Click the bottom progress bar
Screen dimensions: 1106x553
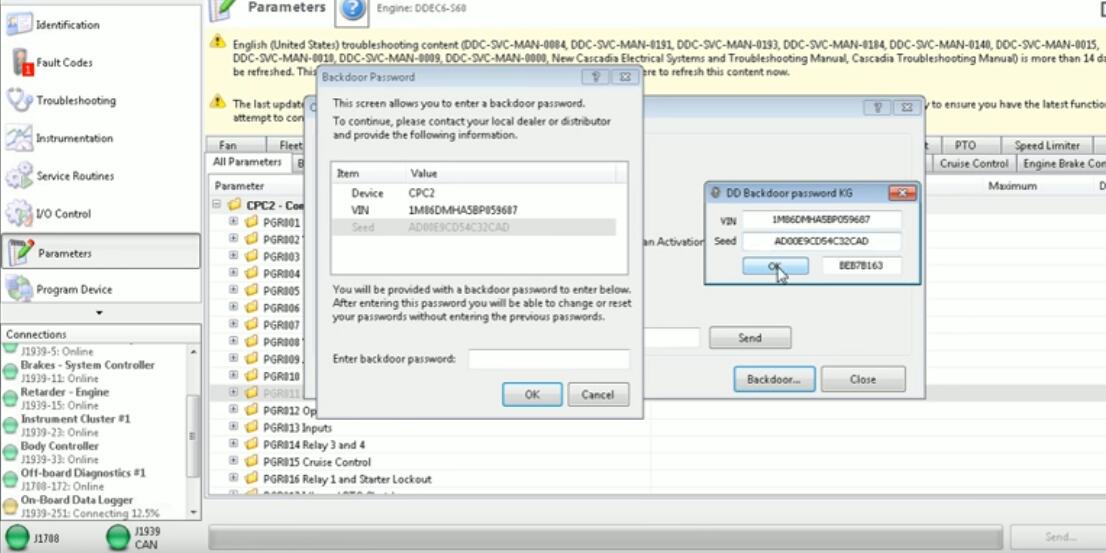pos(605,537)
